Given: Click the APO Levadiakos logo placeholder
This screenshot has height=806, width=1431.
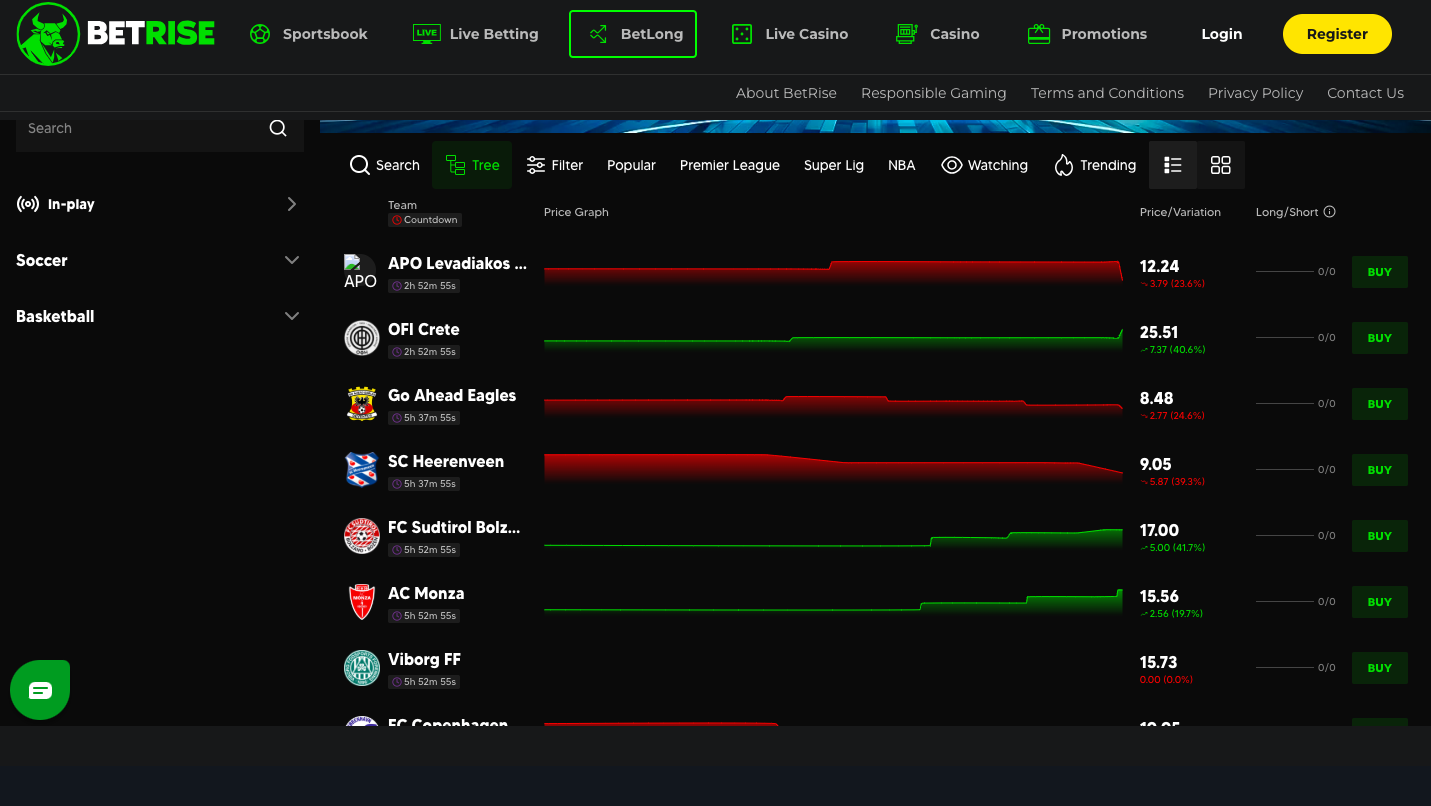Looking at the screenshot, I should pyautogui.click(x=361, y=272).
